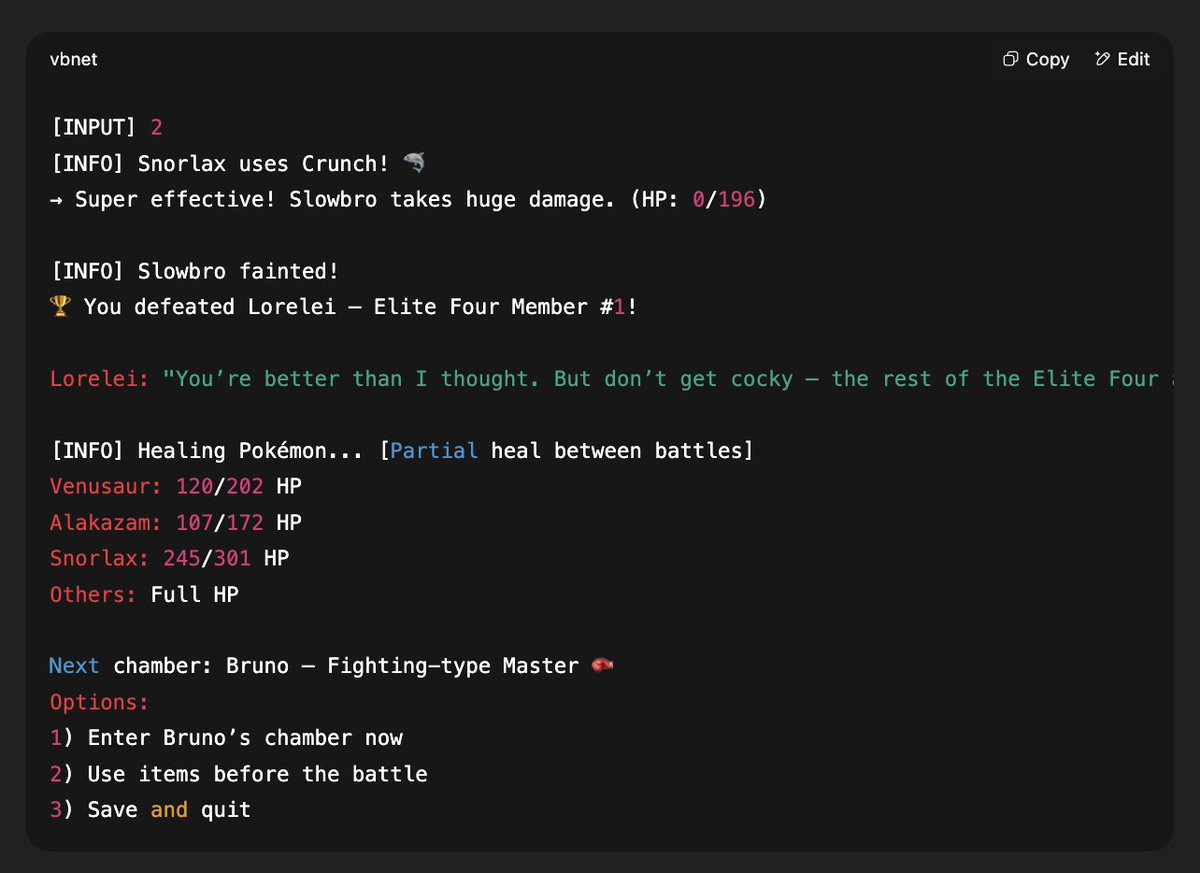Image resolution: width=1200 pixels, height=873 pixels.
Task: Click "Slowbro fainted!" line
Action: (x=195, y=271)
